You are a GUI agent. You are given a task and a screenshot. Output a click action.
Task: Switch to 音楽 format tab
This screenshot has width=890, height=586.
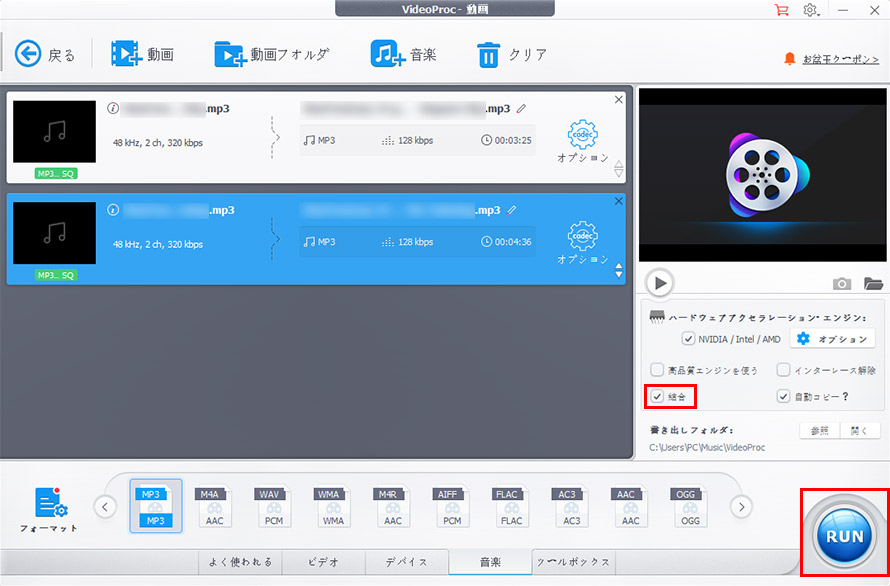pos(490,562)
